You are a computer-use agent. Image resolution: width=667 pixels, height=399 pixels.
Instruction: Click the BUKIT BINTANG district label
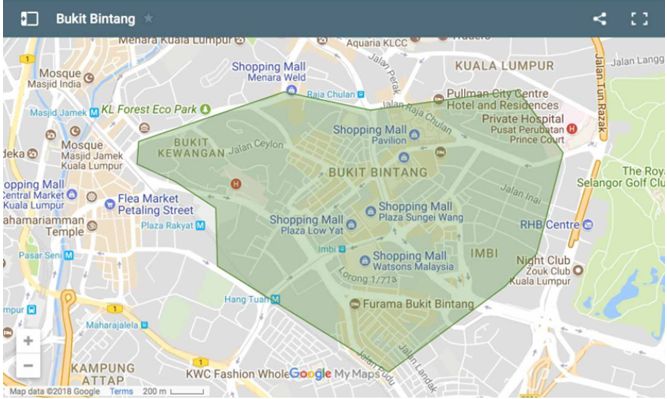pos(378,172)
